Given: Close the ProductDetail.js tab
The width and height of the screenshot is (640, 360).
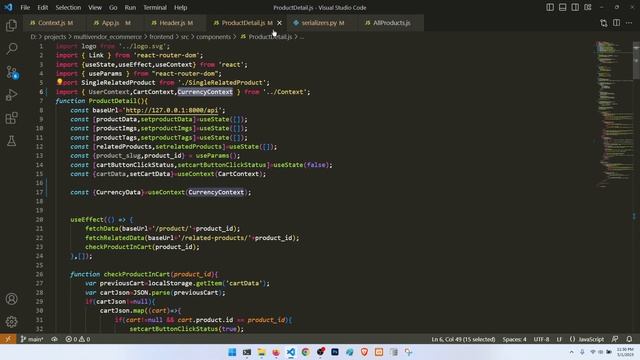Looking at the screenshot, I should click(280, 23).
